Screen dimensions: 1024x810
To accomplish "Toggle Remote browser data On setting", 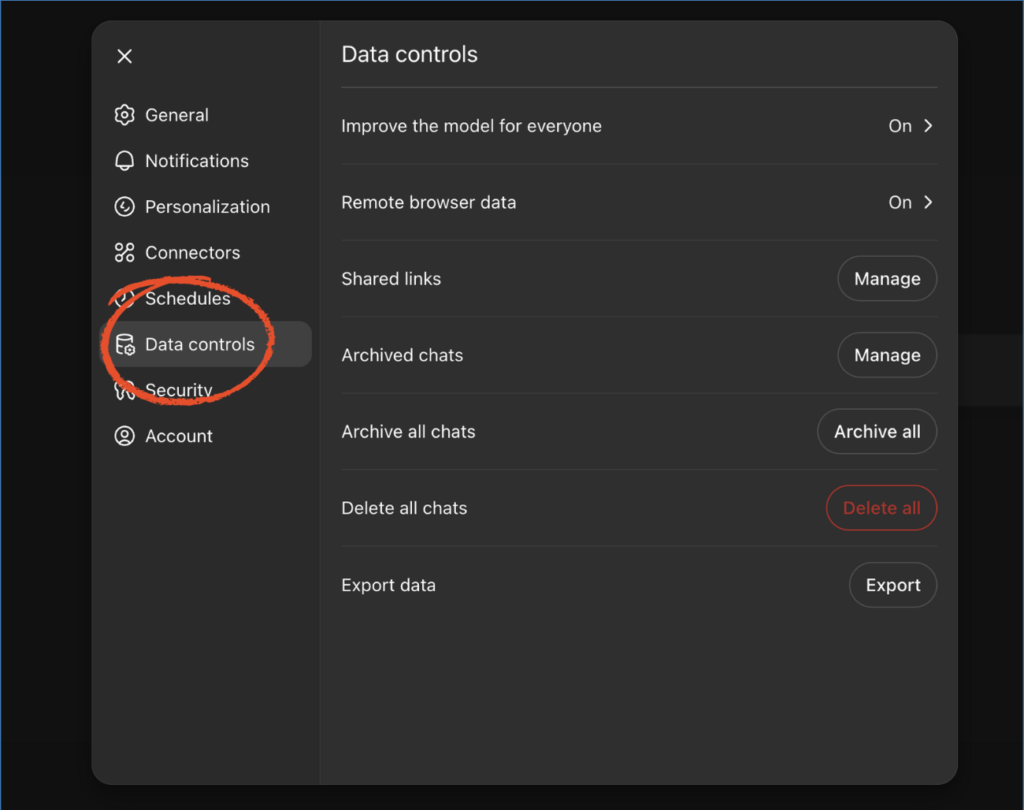I will [900, 202].
